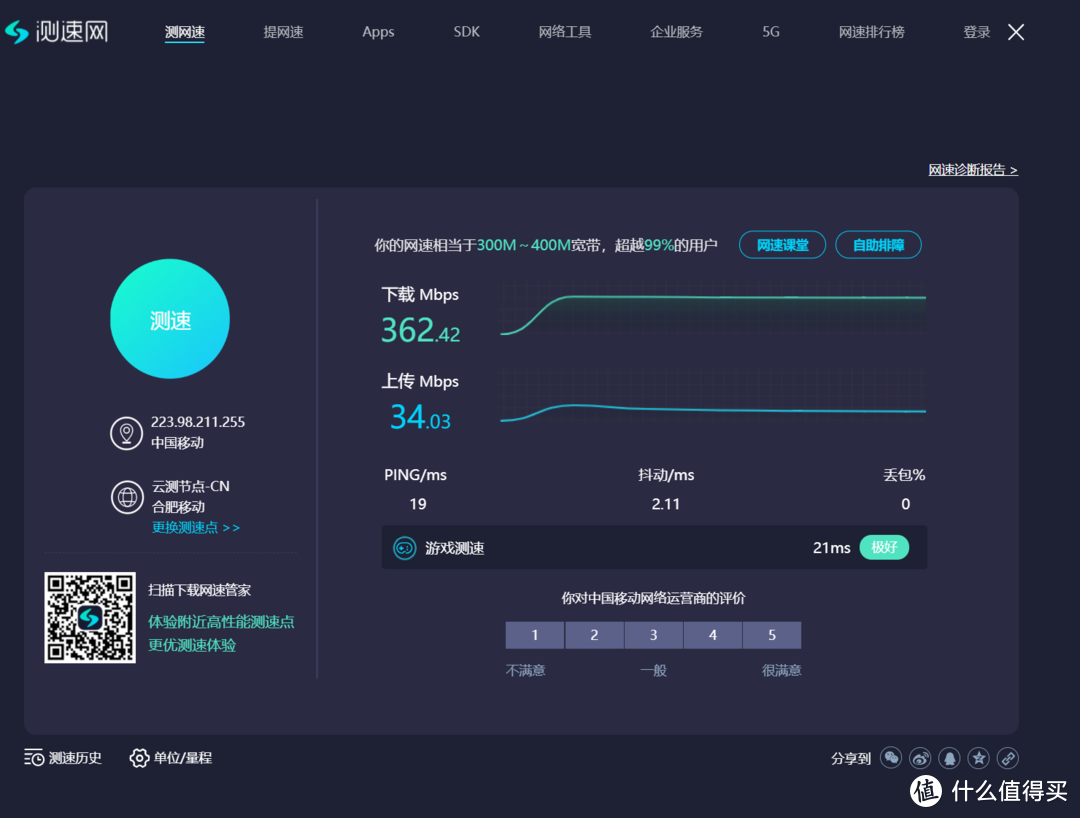Screen dimensions: 1080x818
Task: Switch to the 提网速 tab
Action: [x=283, y=32]
